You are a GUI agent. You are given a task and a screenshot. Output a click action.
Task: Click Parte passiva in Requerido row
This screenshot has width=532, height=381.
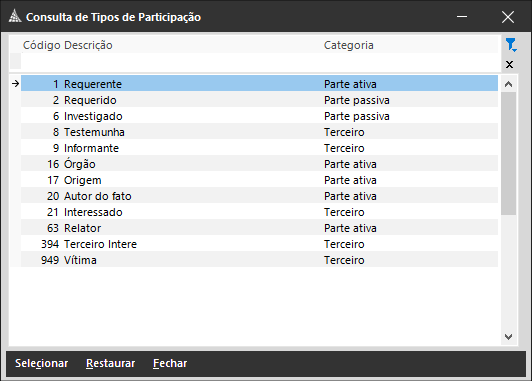tap(357, 100)
